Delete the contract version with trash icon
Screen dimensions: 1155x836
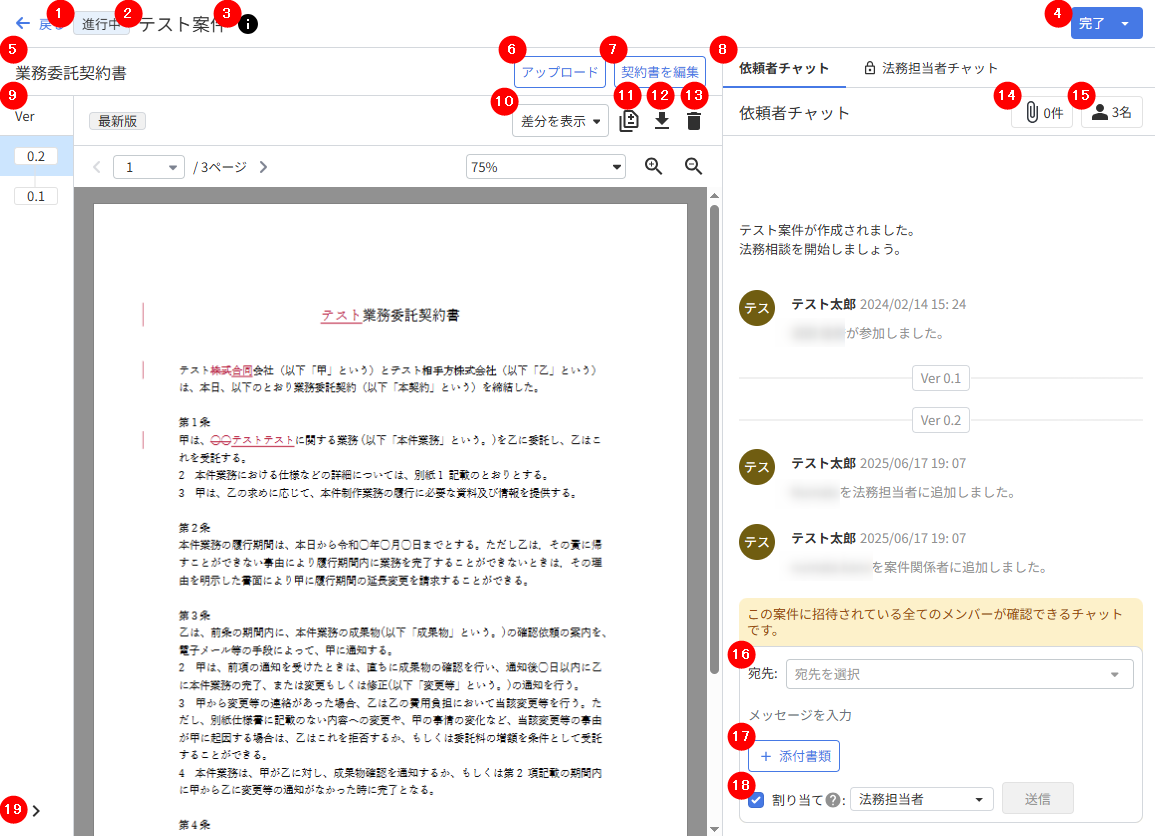(x=694, y=121)
